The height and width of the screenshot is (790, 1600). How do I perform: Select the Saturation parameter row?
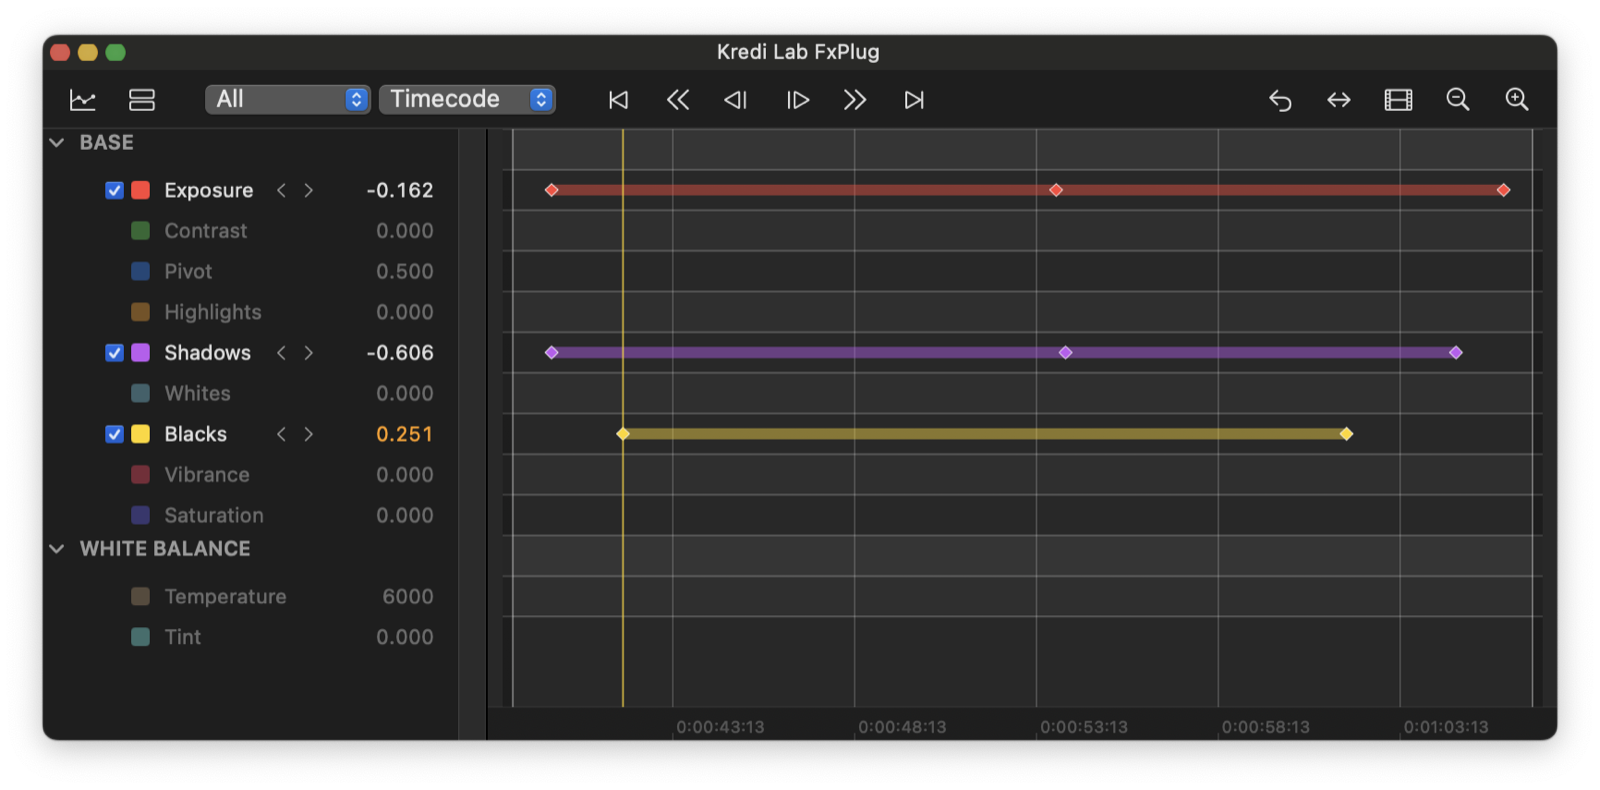[250, 515]
